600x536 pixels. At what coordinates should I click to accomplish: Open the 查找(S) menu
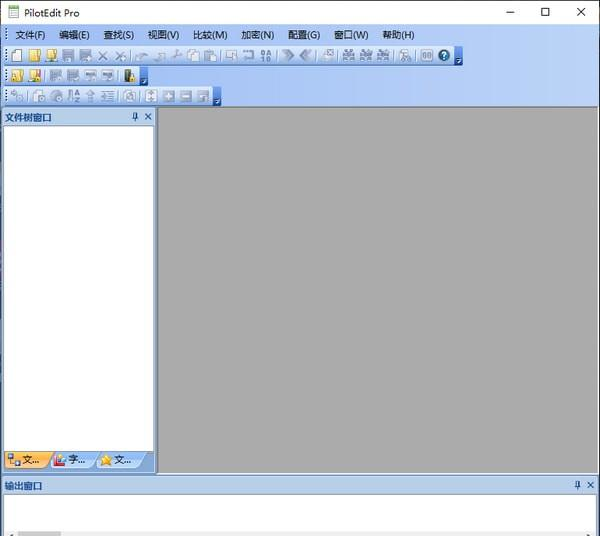[119, 35]
